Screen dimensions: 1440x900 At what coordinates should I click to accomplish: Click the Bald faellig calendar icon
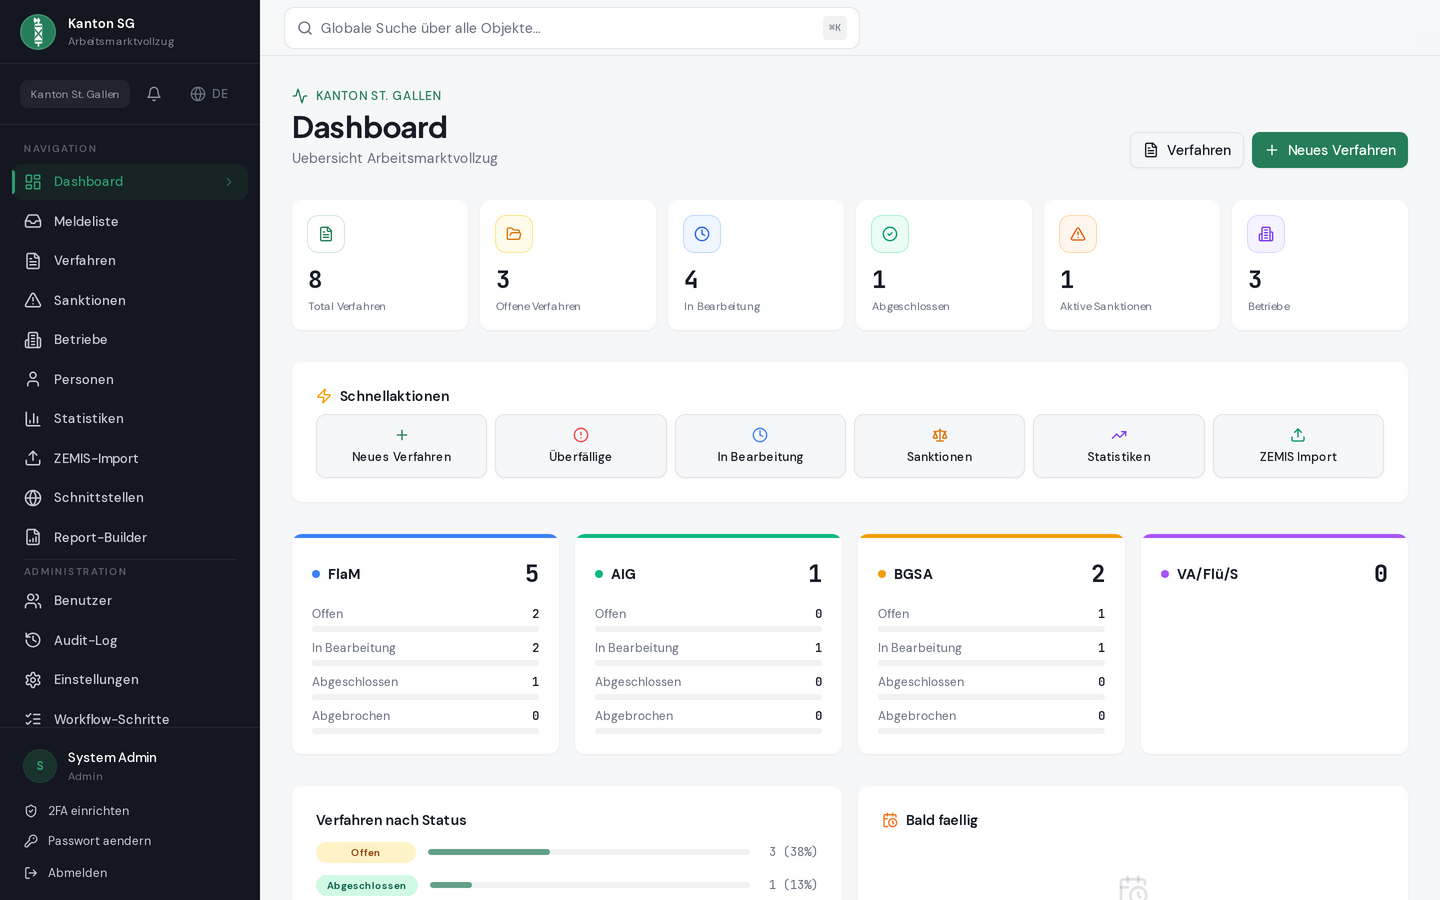pyautogui.click(x=890, y=820)
